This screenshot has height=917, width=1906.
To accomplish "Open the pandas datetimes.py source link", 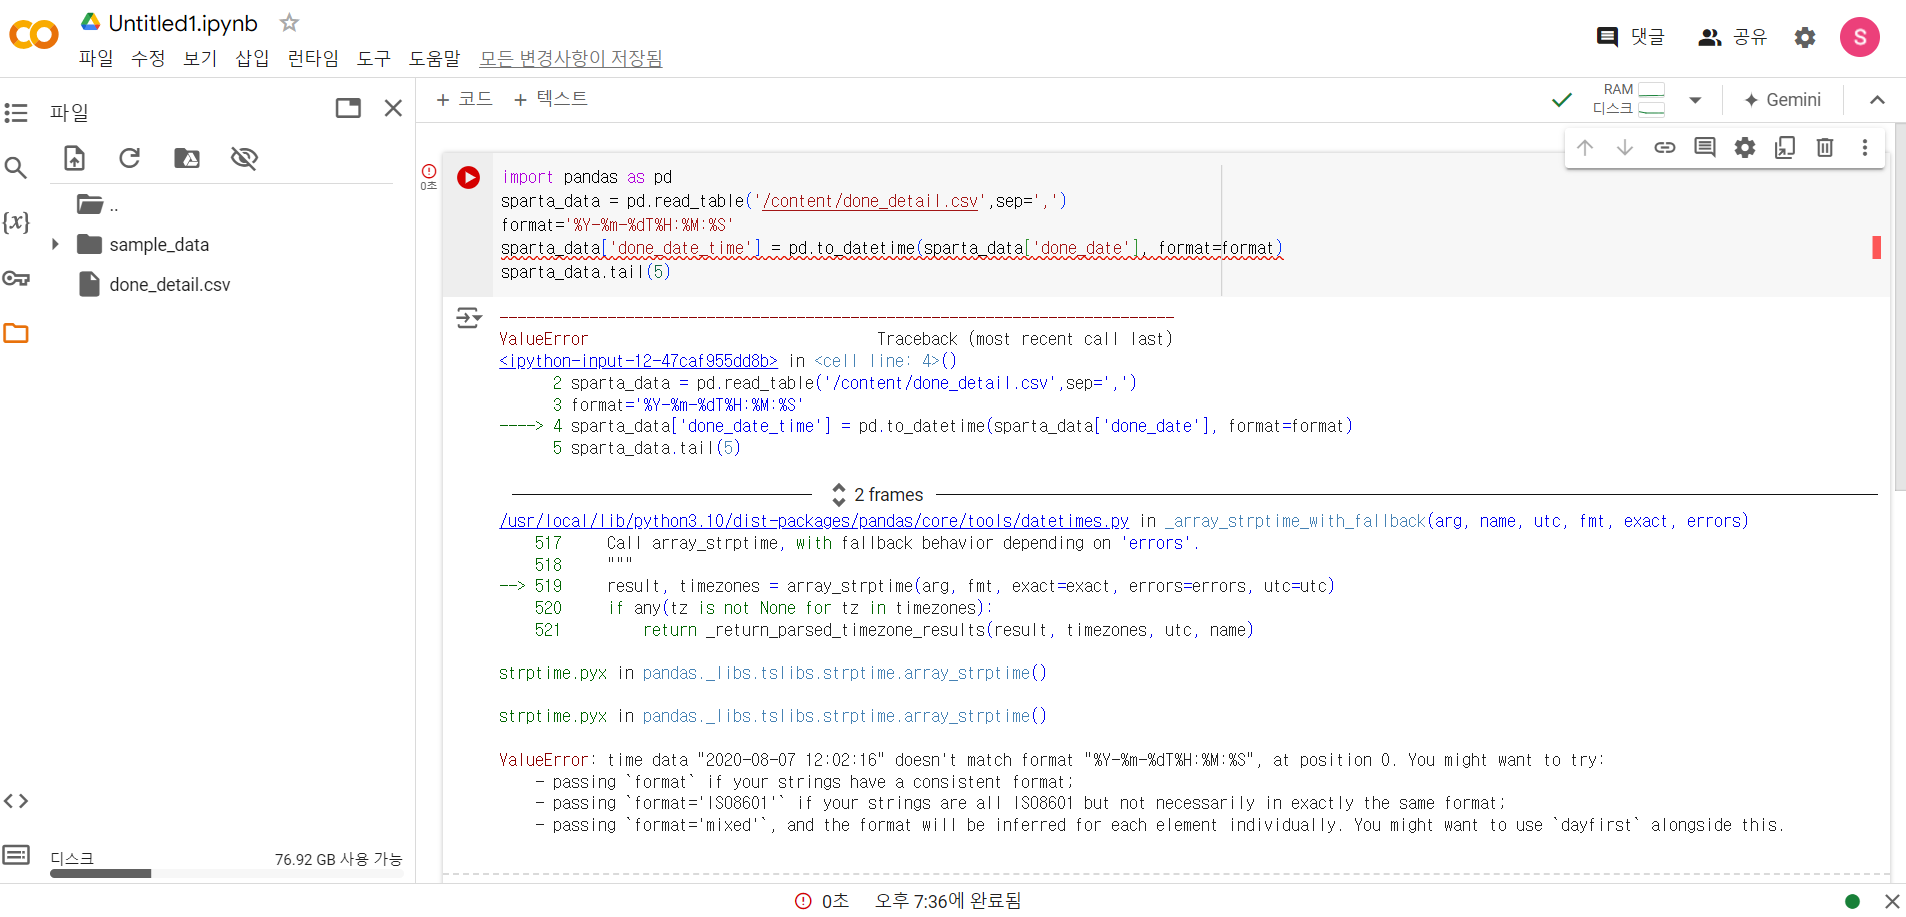I will pos(814,521).
